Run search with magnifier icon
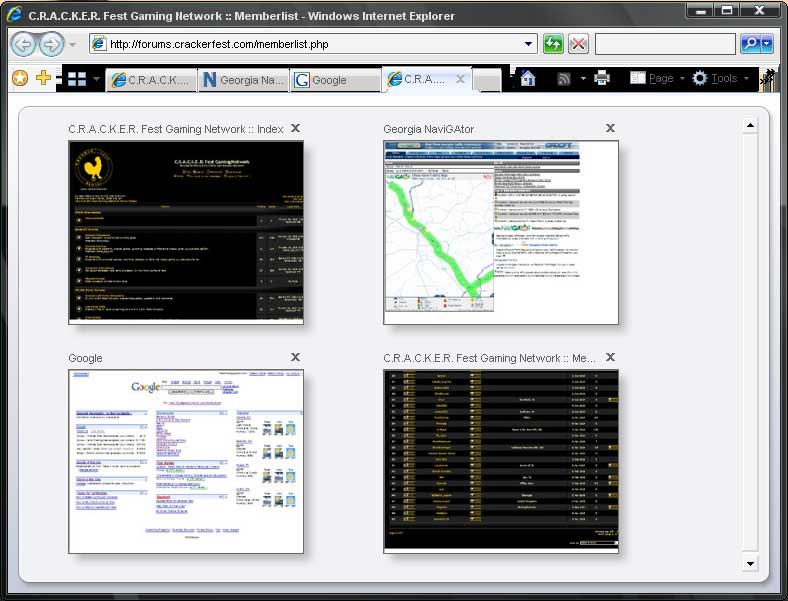Image resolution: width=788 pixels, height=601 pixels. [750, 44]
